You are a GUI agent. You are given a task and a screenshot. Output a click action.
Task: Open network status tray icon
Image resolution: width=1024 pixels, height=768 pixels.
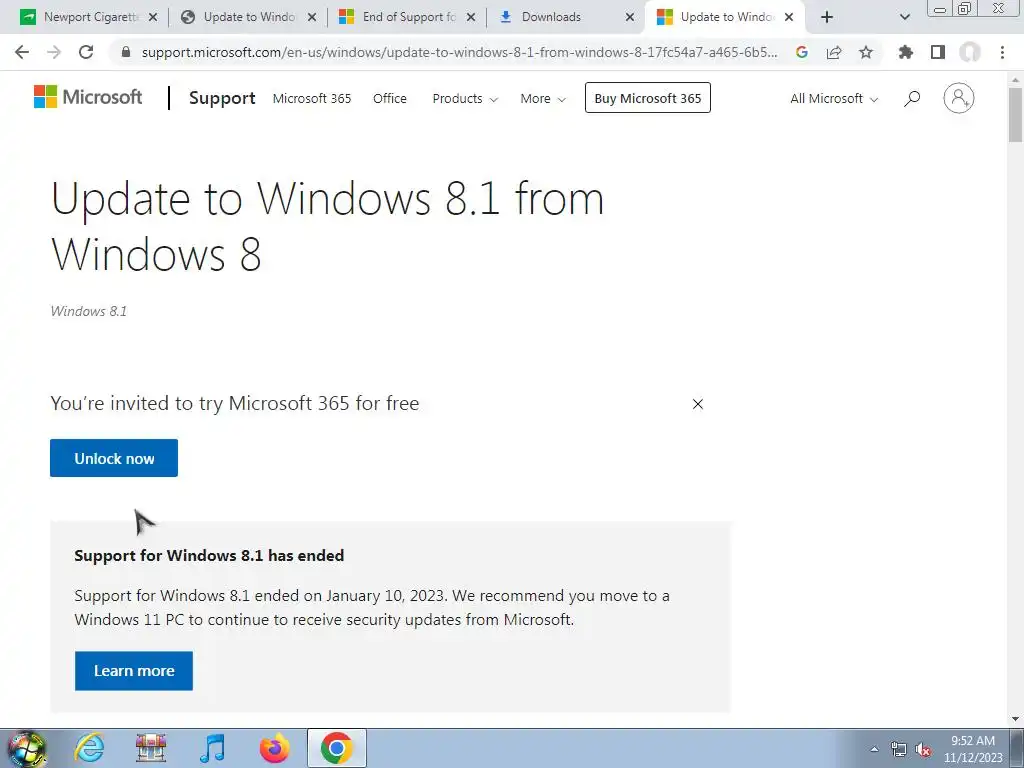[899, 749]
